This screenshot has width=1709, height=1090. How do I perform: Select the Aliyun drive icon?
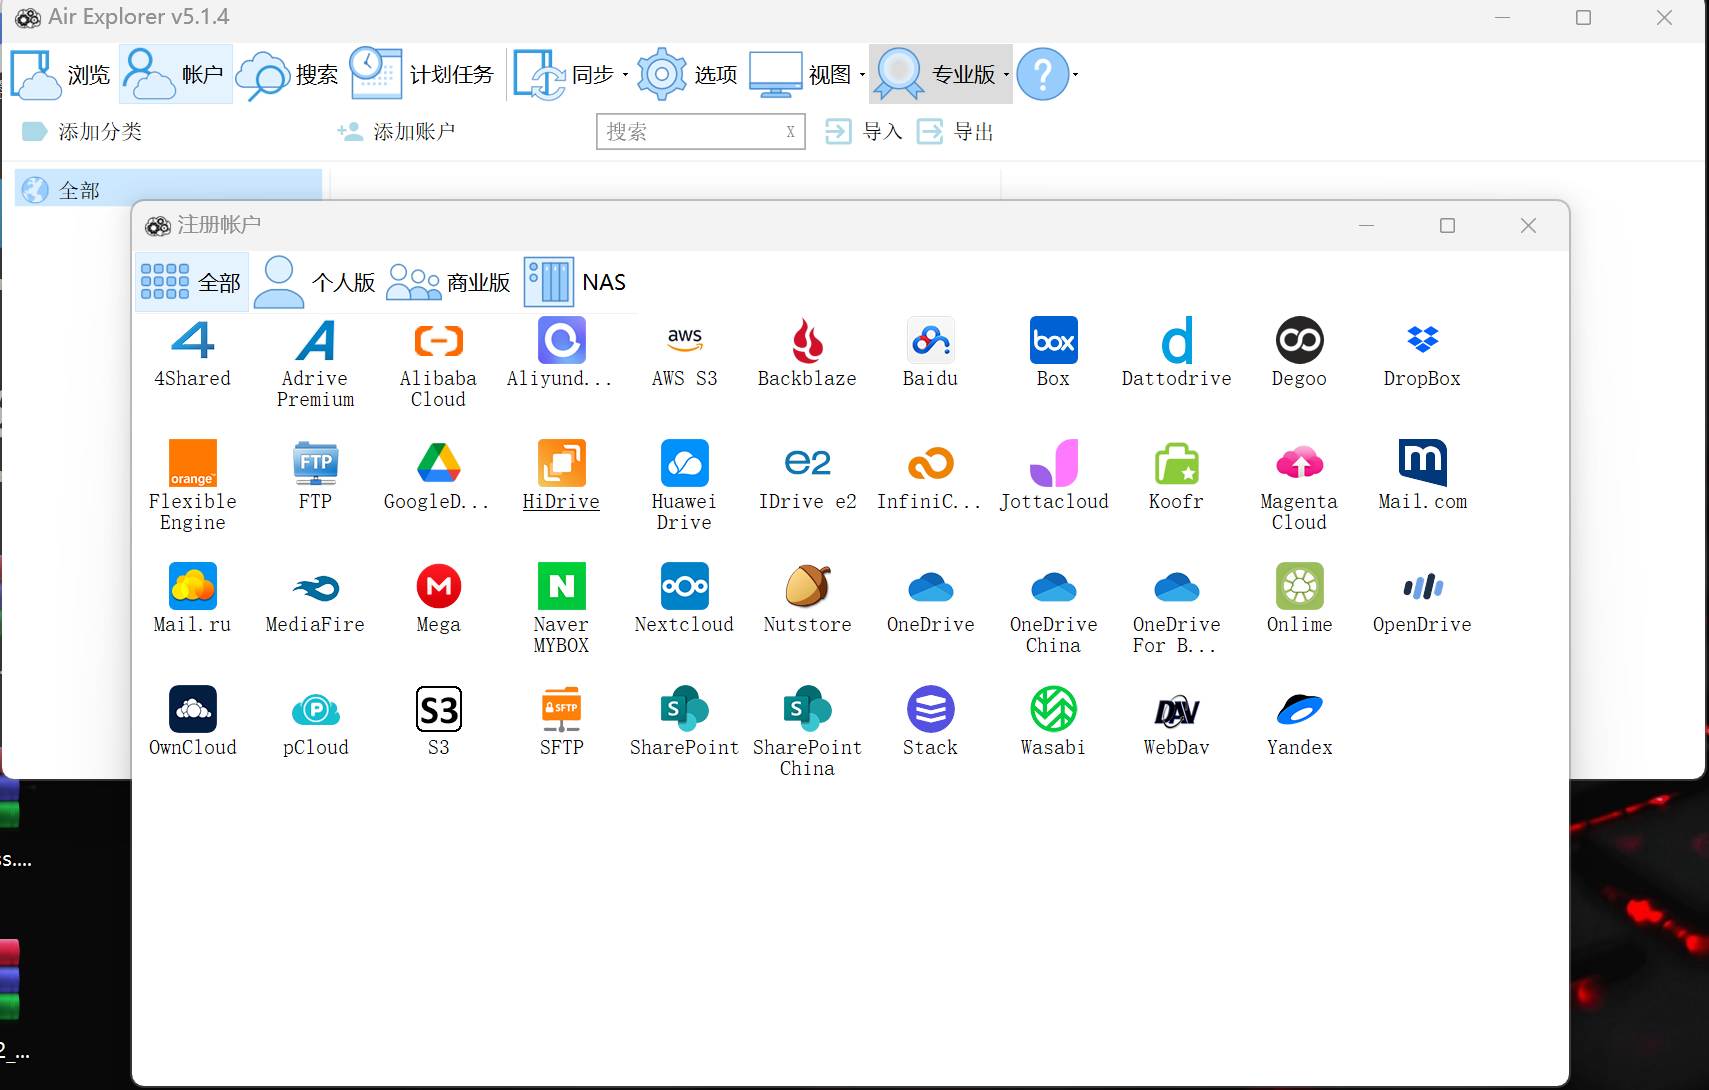click(x=562, y=341)
